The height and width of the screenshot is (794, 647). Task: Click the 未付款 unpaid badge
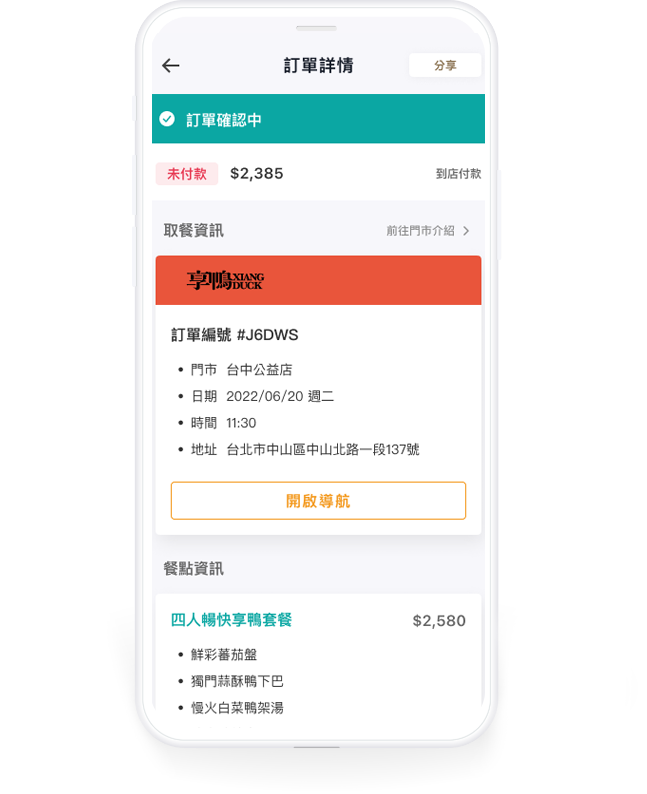187,174
